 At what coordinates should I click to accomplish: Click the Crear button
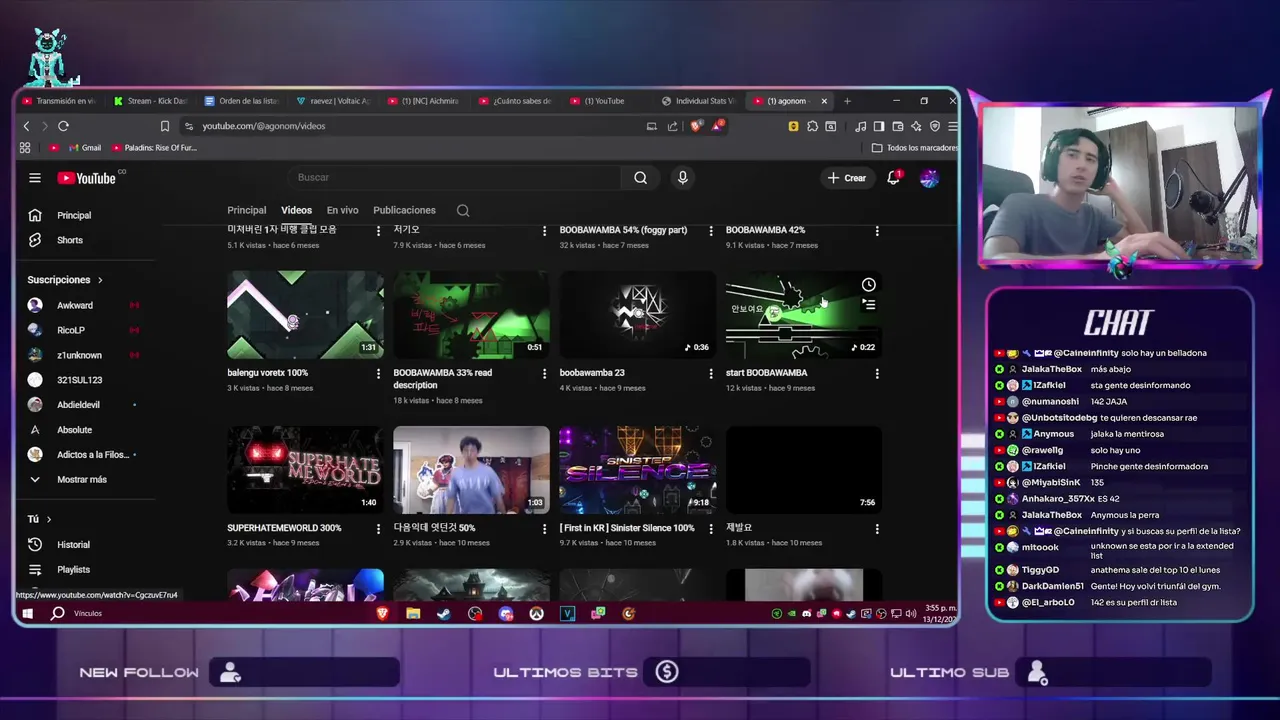(x=846, y=178)
